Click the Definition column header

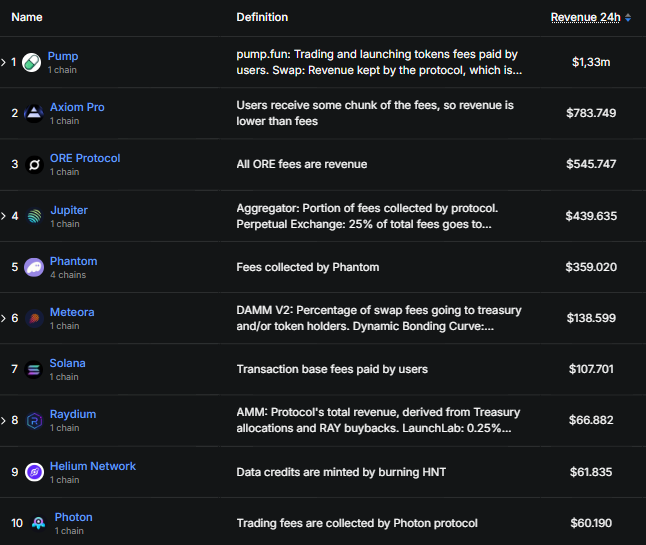point(262,17)
